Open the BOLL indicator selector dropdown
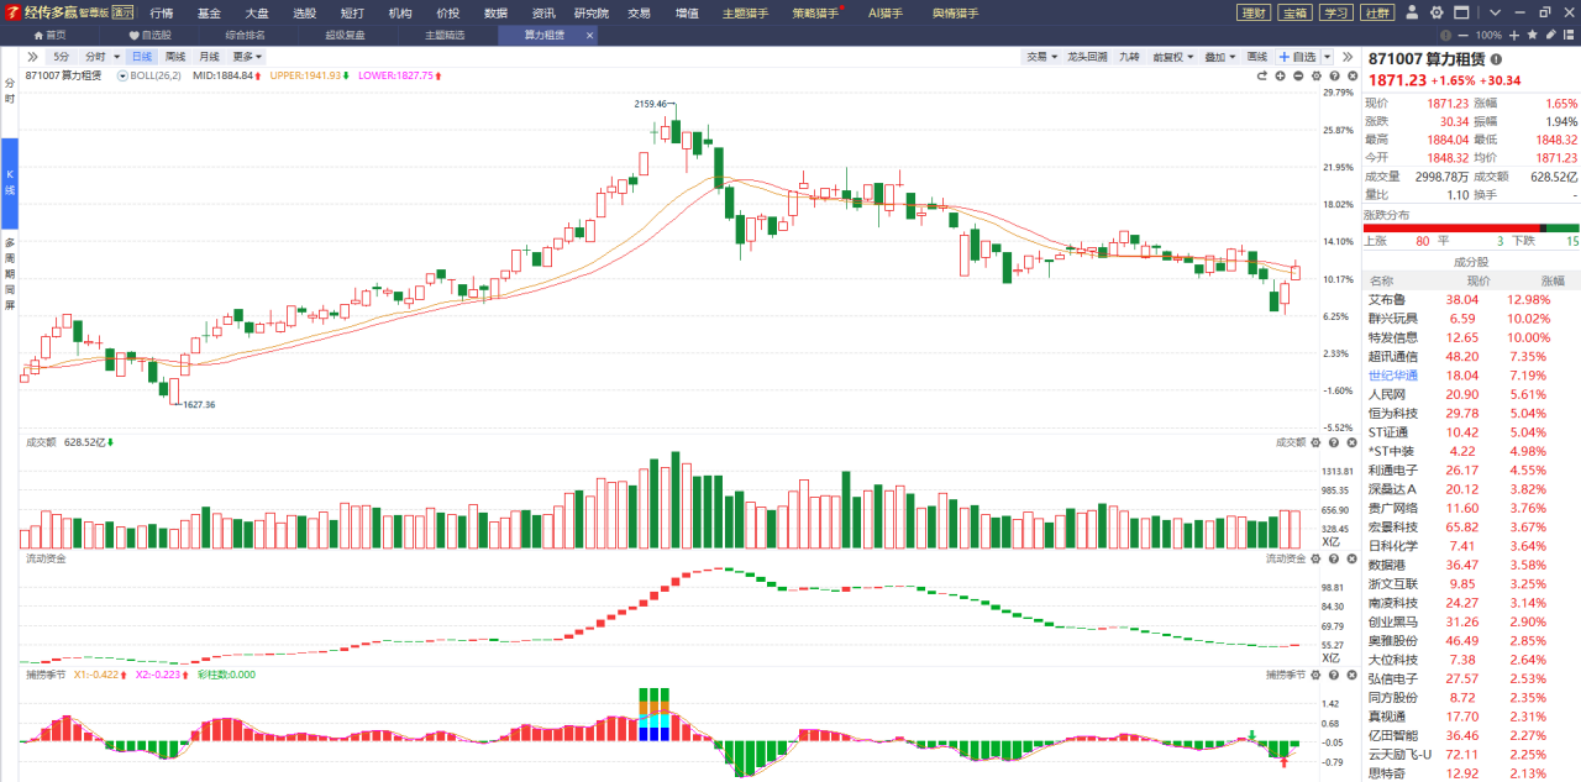 pos(123,76)
